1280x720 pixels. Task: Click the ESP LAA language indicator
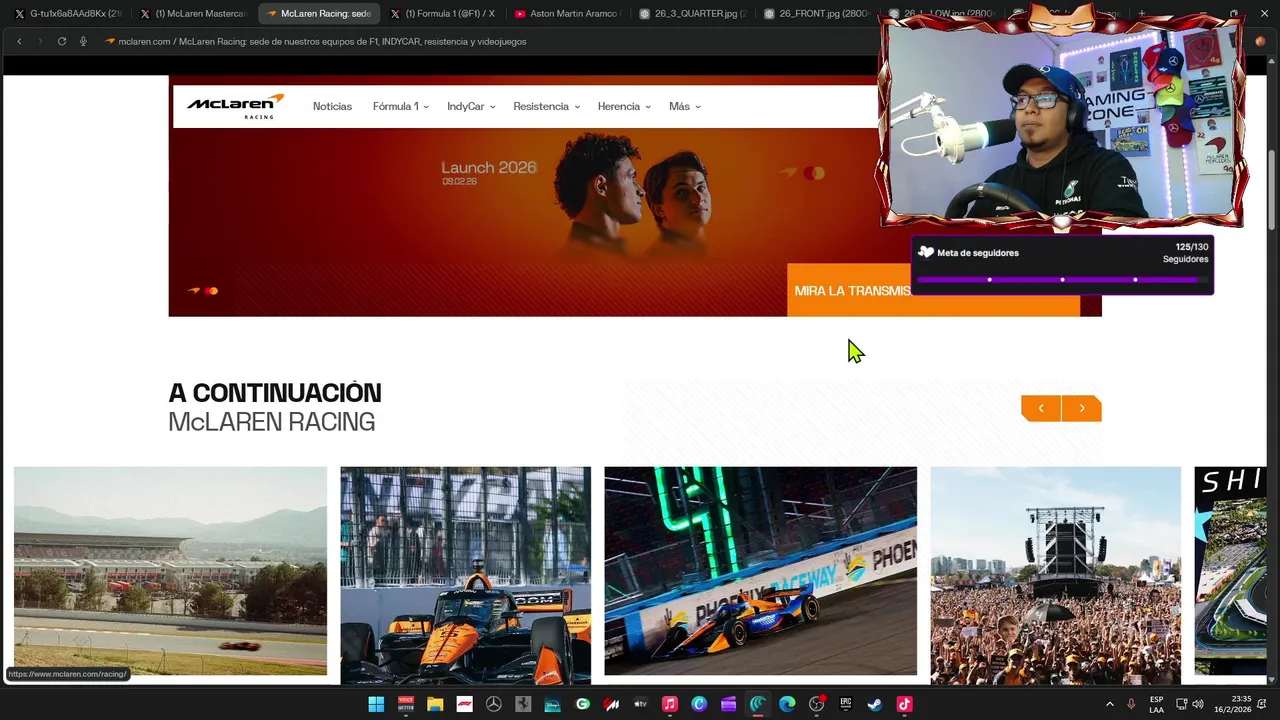coord(1156,704)
